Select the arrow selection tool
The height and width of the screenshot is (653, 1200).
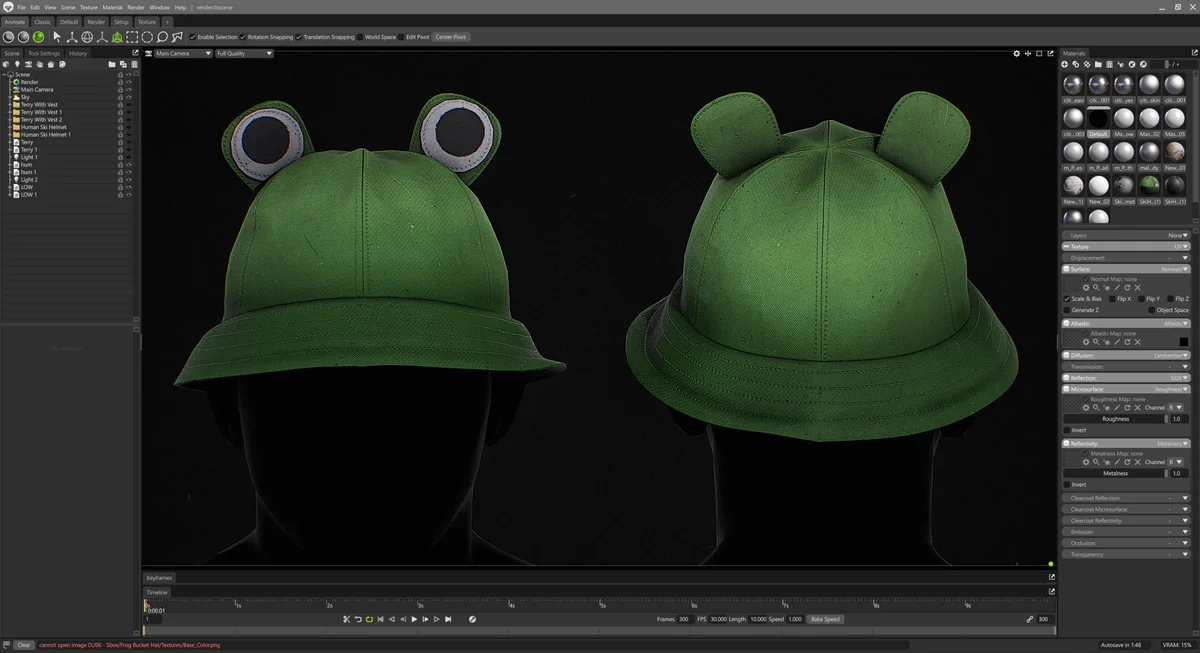(57, 37)
